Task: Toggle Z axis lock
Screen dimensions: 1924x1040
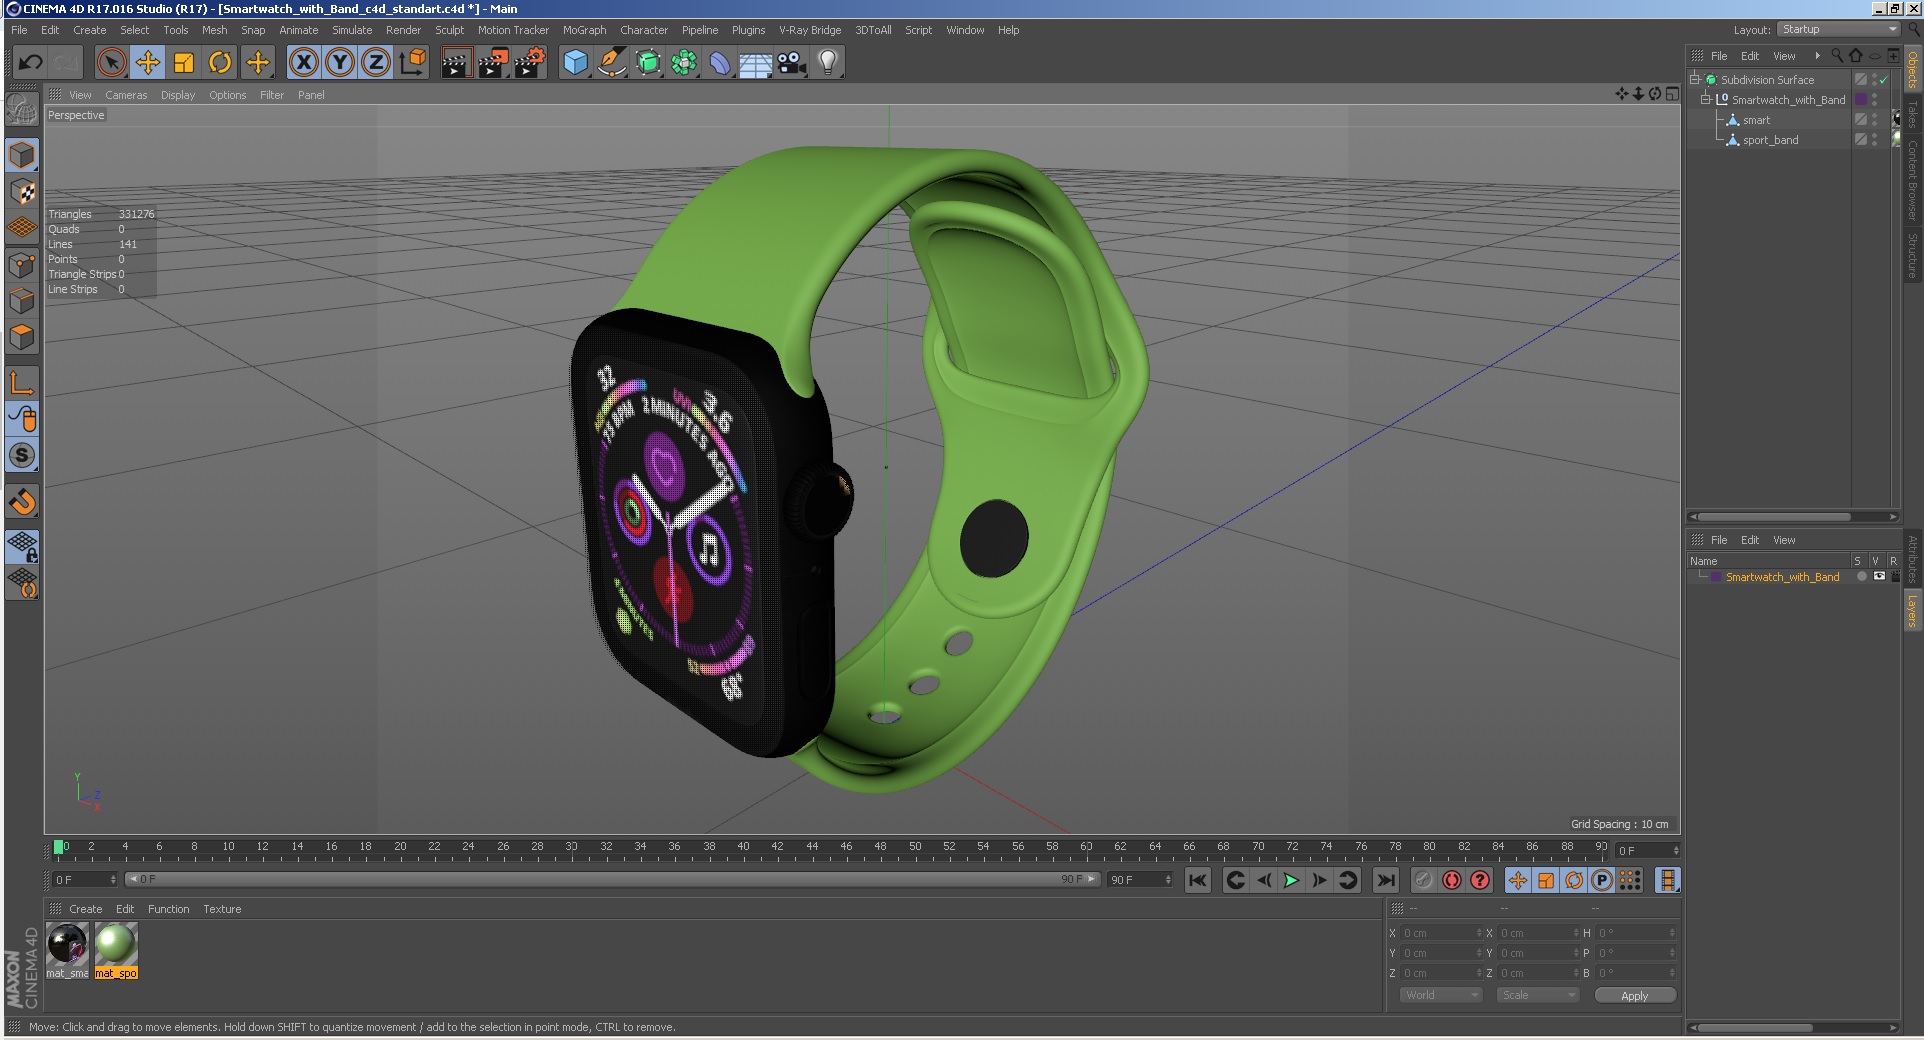Action: pyautogui.click(x=376, y=63)
